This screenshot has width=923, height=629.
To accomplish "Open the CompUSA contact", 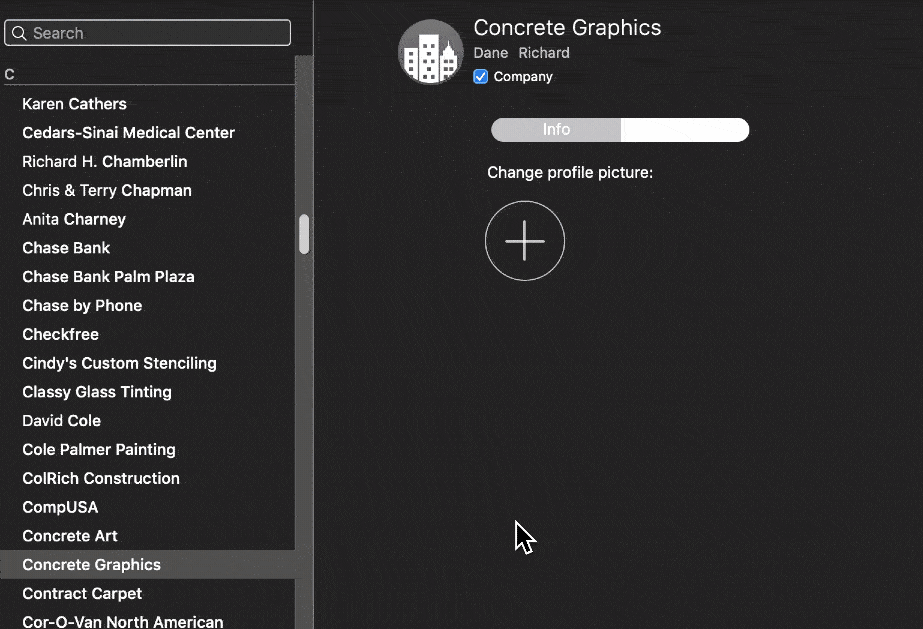I will (x=147, y=507).
